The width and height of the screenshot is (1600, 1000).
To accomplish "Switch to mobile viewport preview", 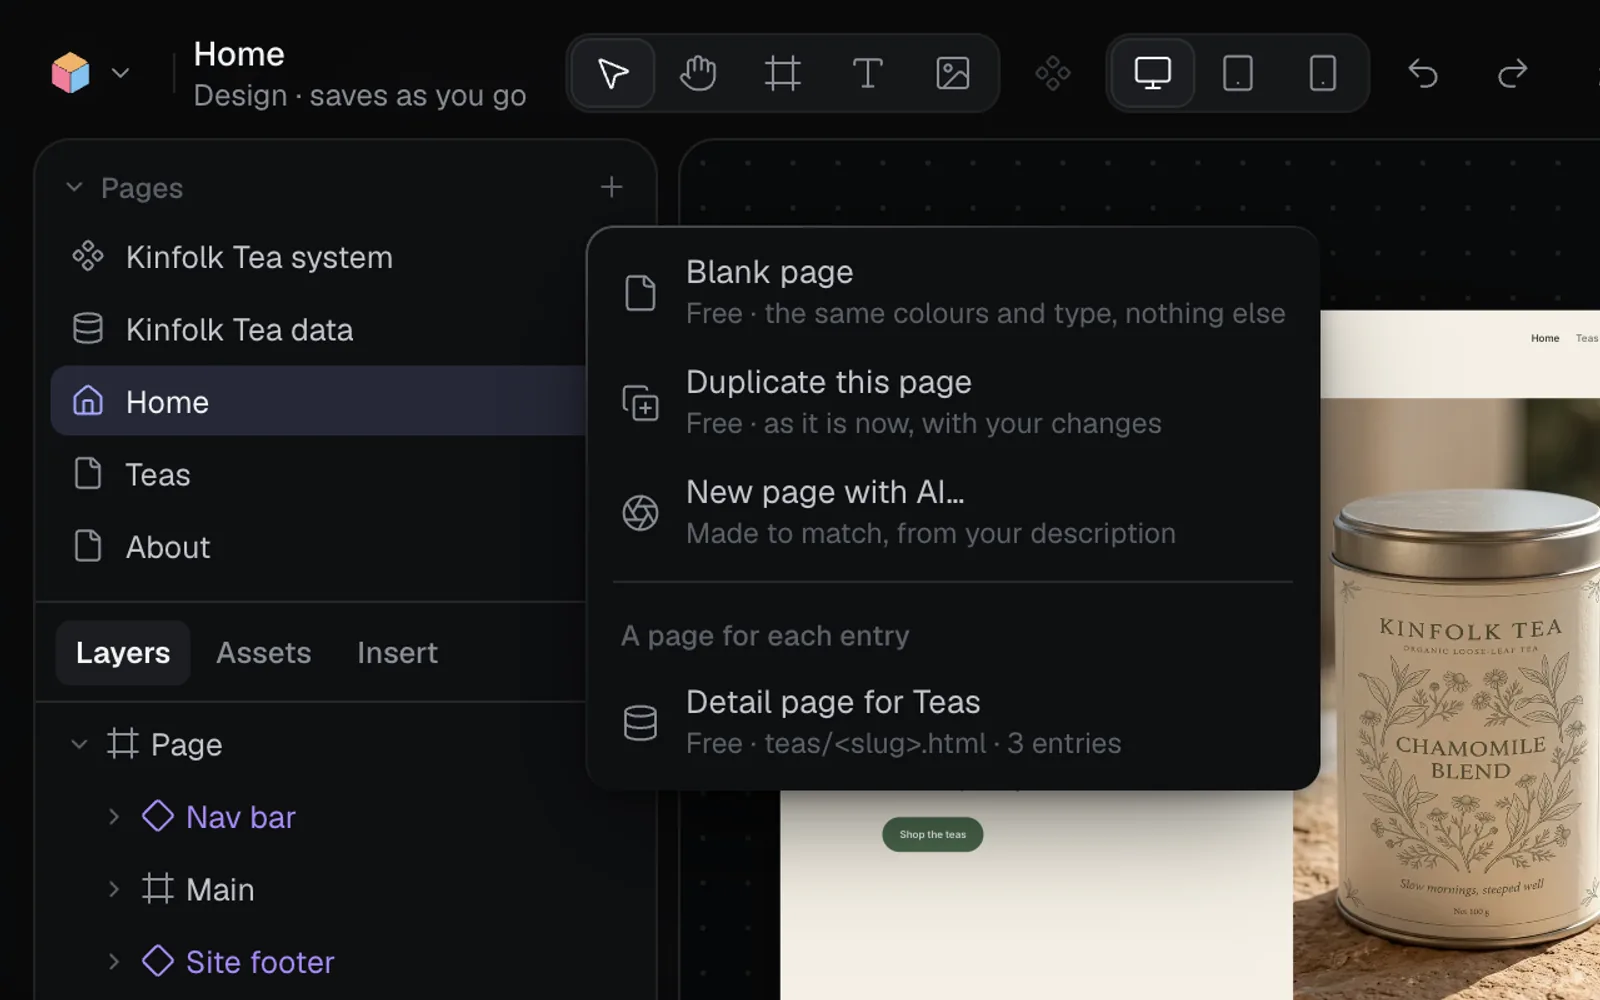I will click(x=1323, y=73).
